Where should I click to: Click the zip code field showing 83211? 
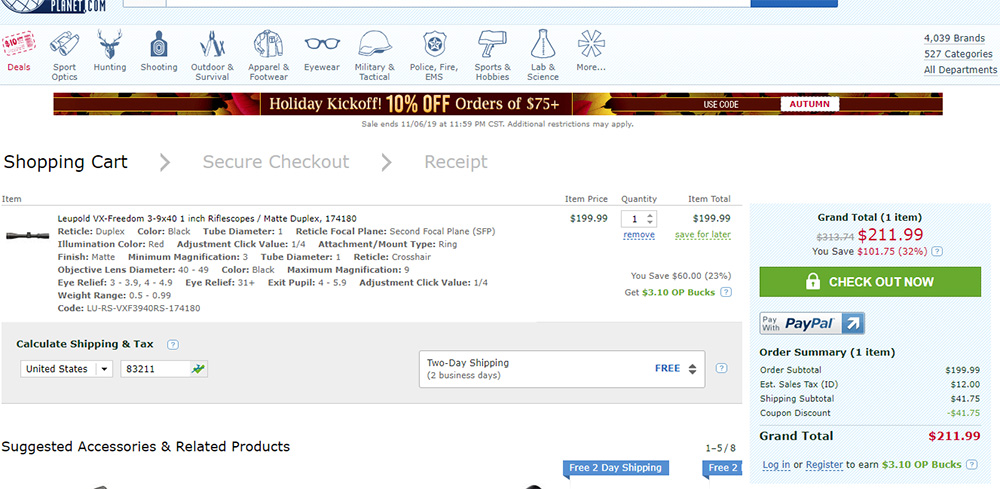pyautogui.click(x=164, y=369)
